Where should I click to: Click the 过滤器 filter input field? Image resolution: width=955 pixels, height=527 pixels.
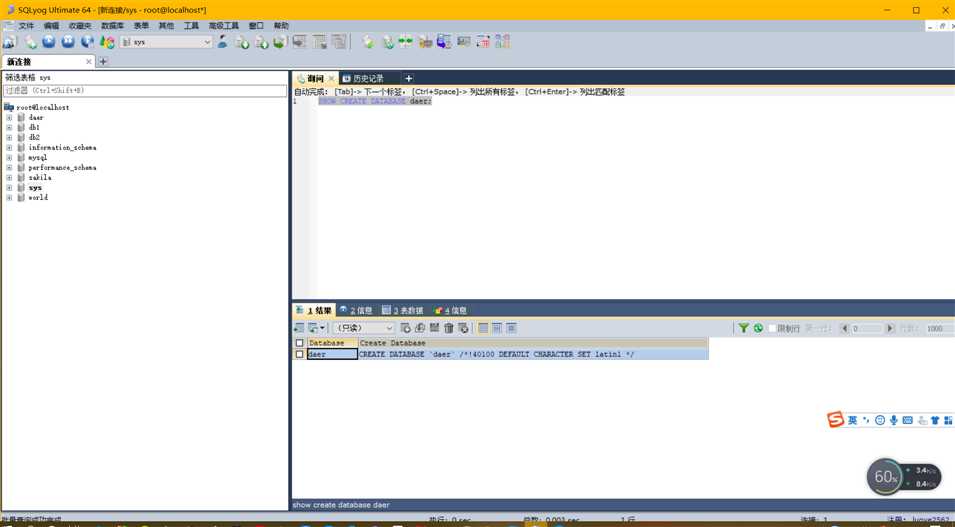point(145,90)
